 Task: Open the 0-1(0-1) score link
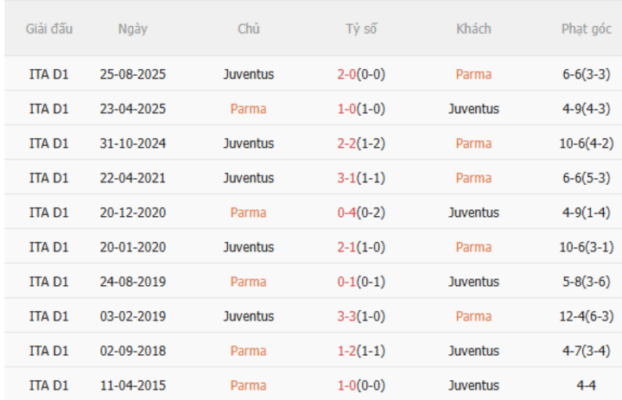[361, 282]
